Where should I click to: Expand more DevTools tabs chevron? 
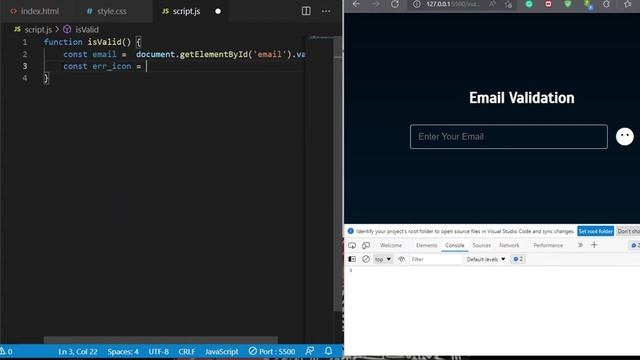point(580,245)
